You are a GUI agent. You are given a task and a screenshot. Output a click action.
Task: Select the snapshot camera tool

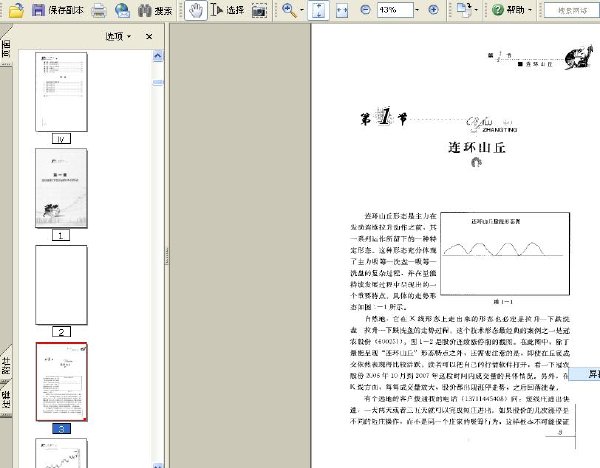tap(259, 11)
